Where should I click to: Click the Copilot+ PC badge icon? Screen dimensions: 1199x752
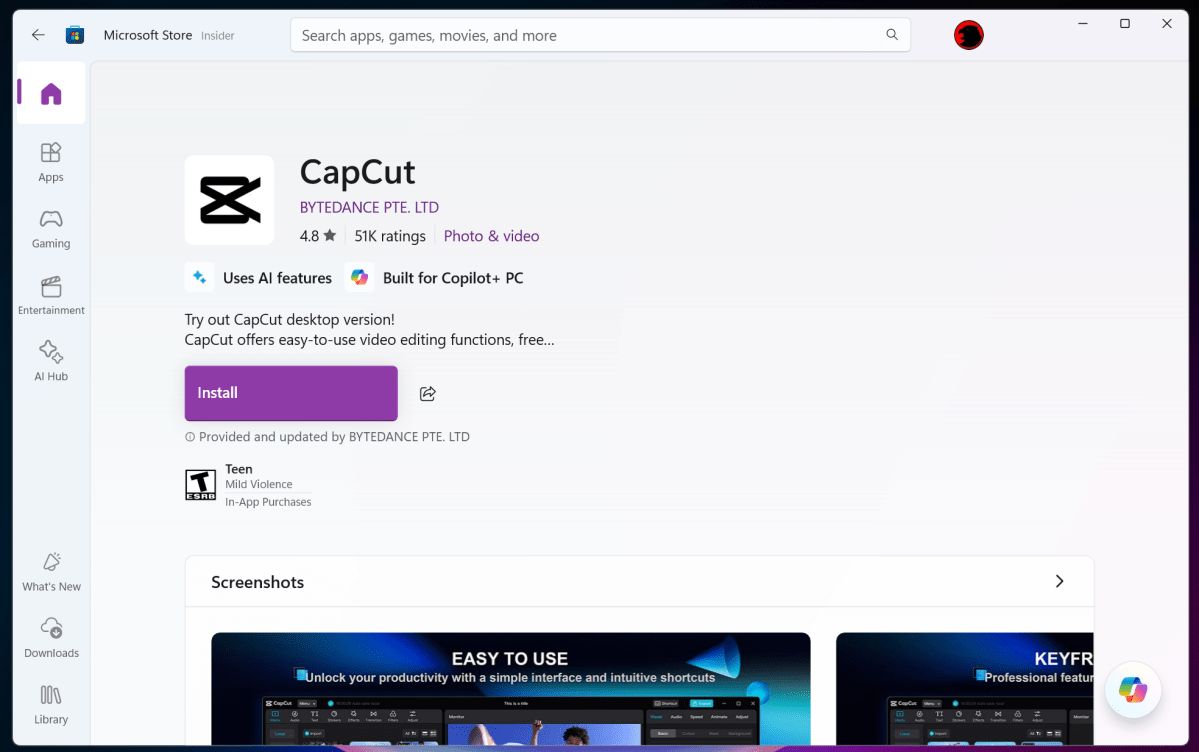[359, 277]
